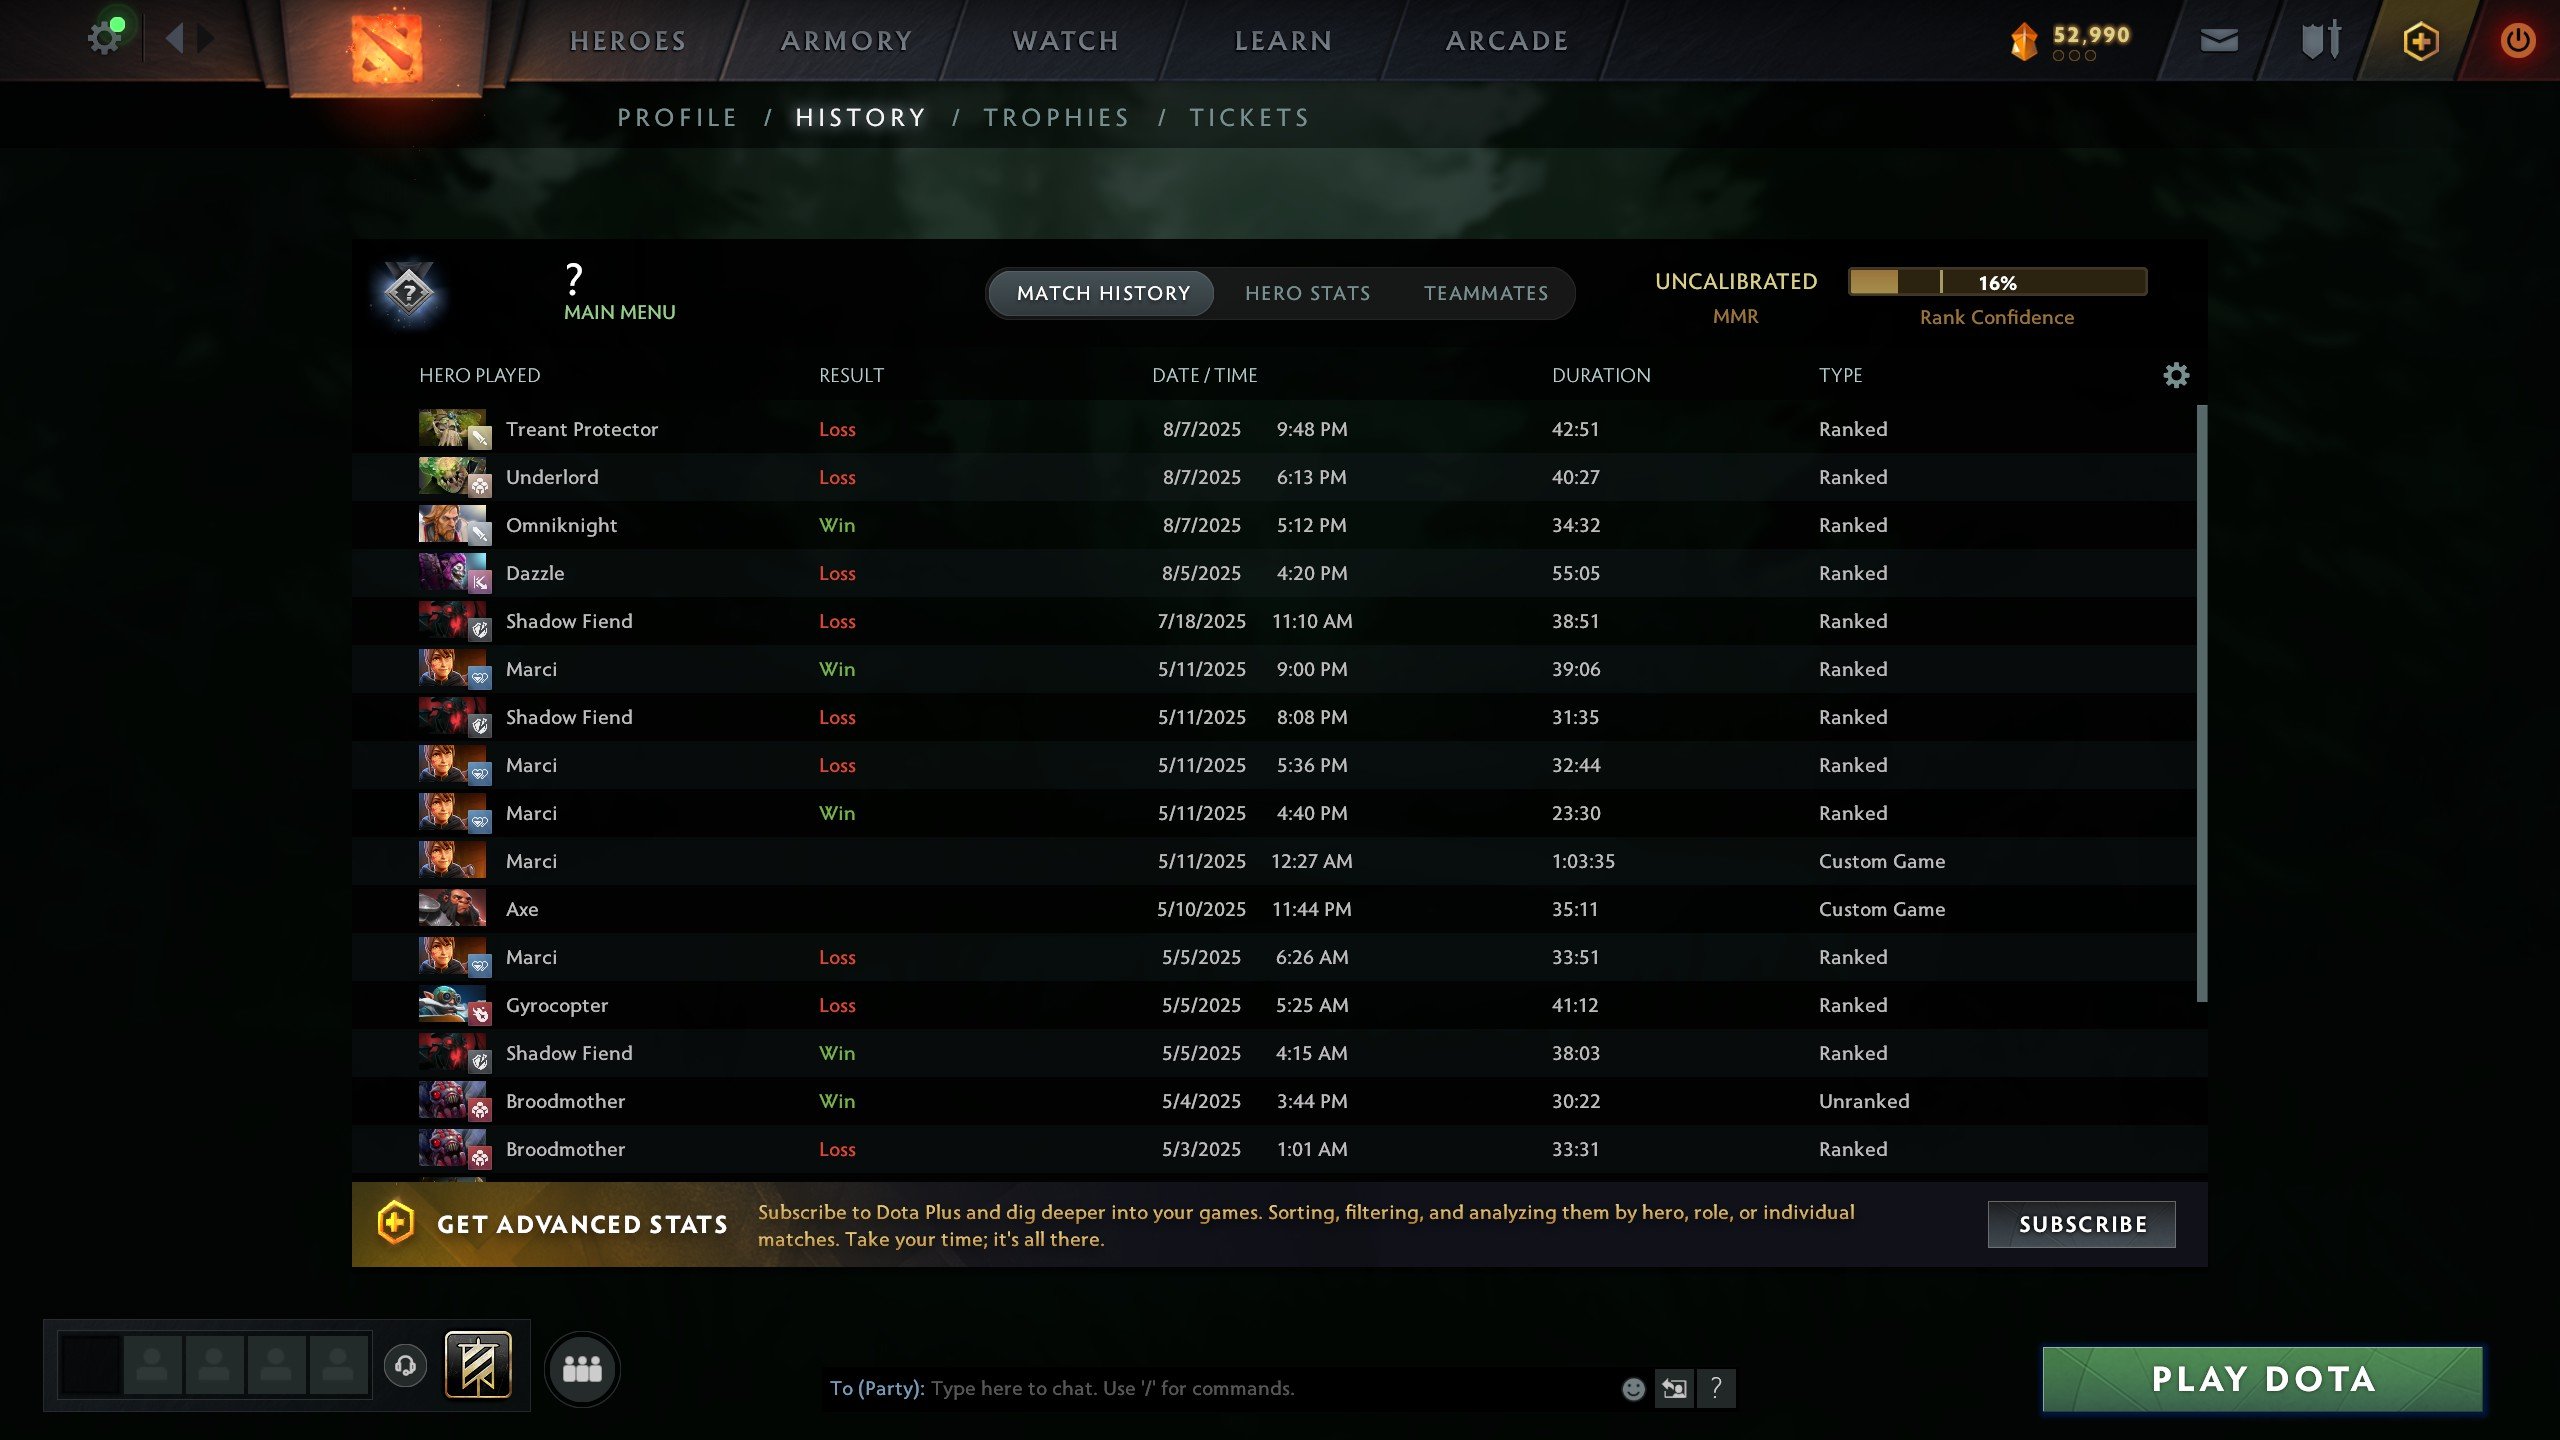Screen dimensions: 2560x1440
Task: Click the SUBSCRIBE button
Action: (x=2082, y=1224)
